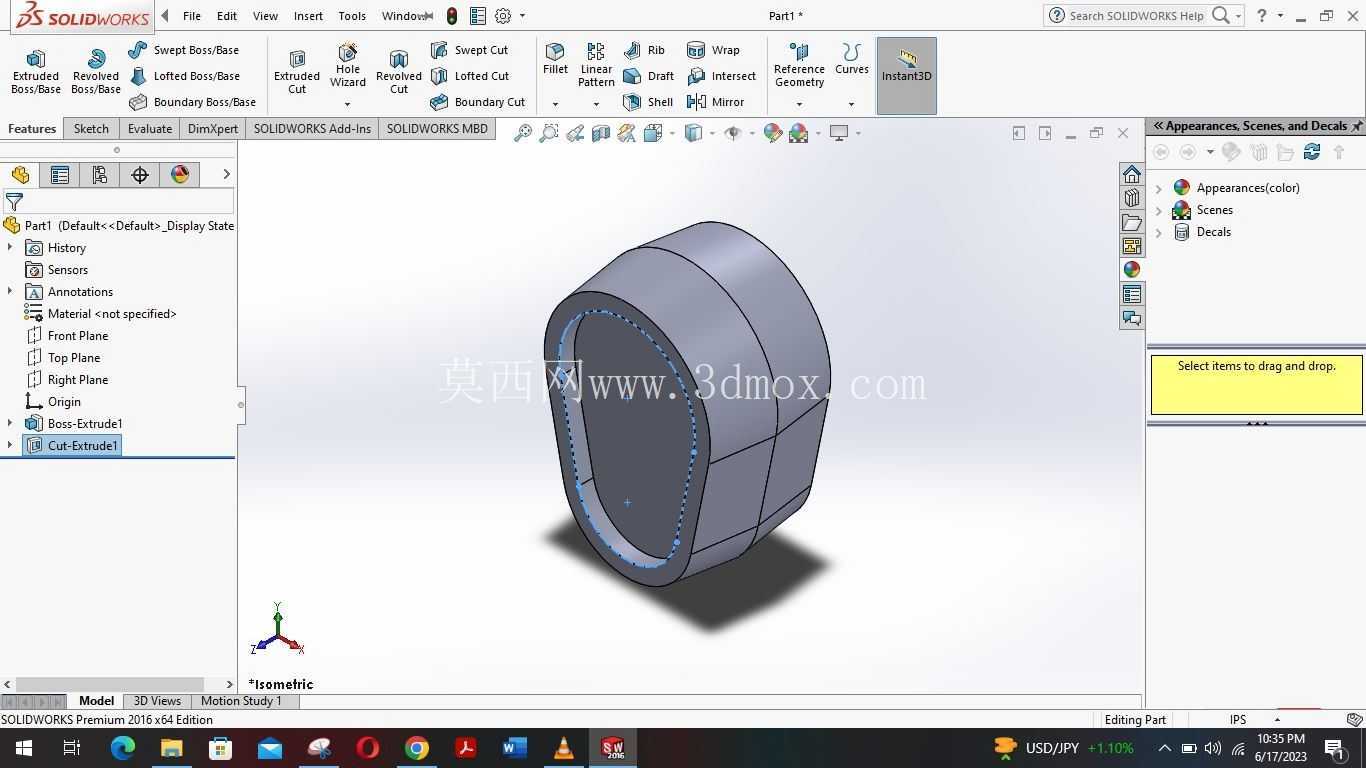Viewport: 1366px width, 768px height.
Task: Click the Section View icon
Action: pos(601,133)
